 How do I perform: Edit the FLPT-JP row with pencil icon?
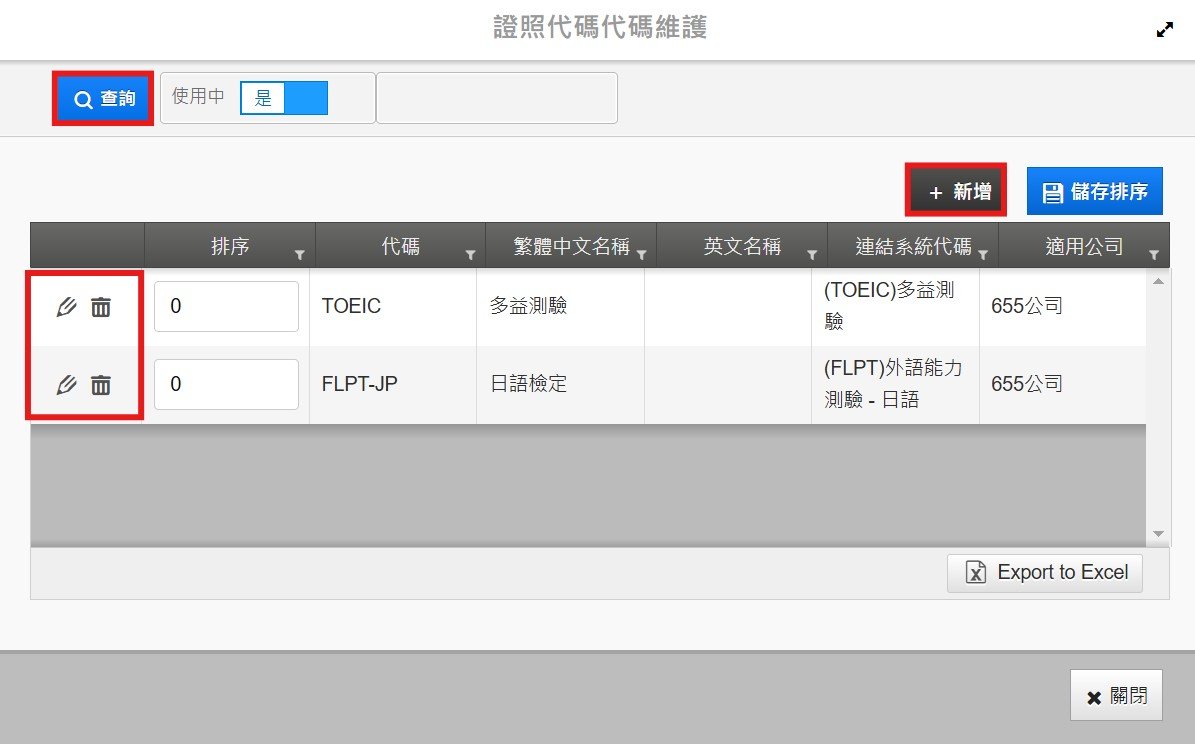pyautogui.click(x=67, y=384)
